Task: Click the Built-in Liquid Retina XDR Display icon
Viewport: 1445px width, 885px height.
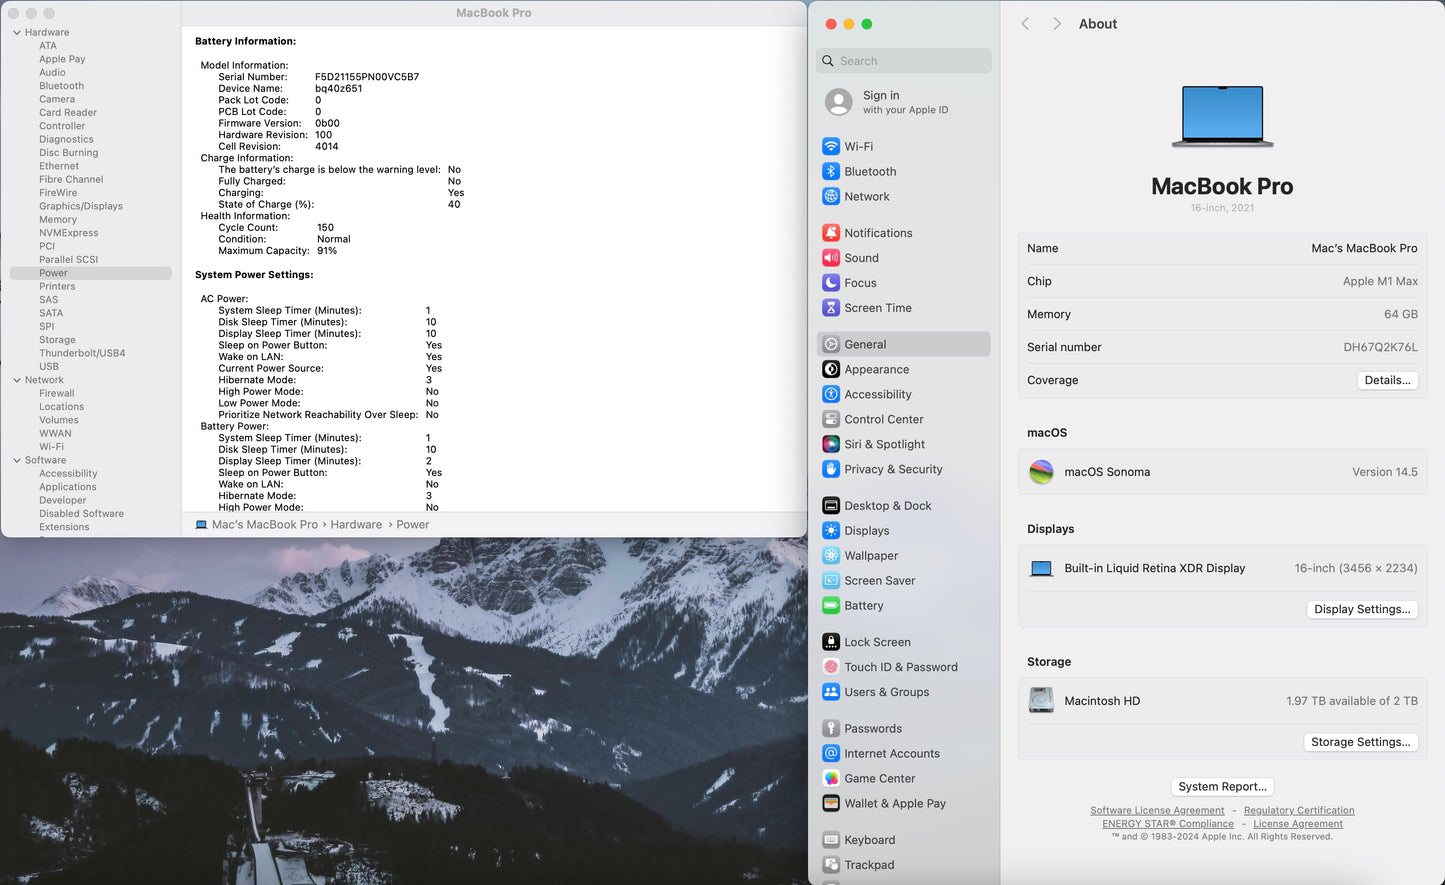Action: tap(1041, 568)
